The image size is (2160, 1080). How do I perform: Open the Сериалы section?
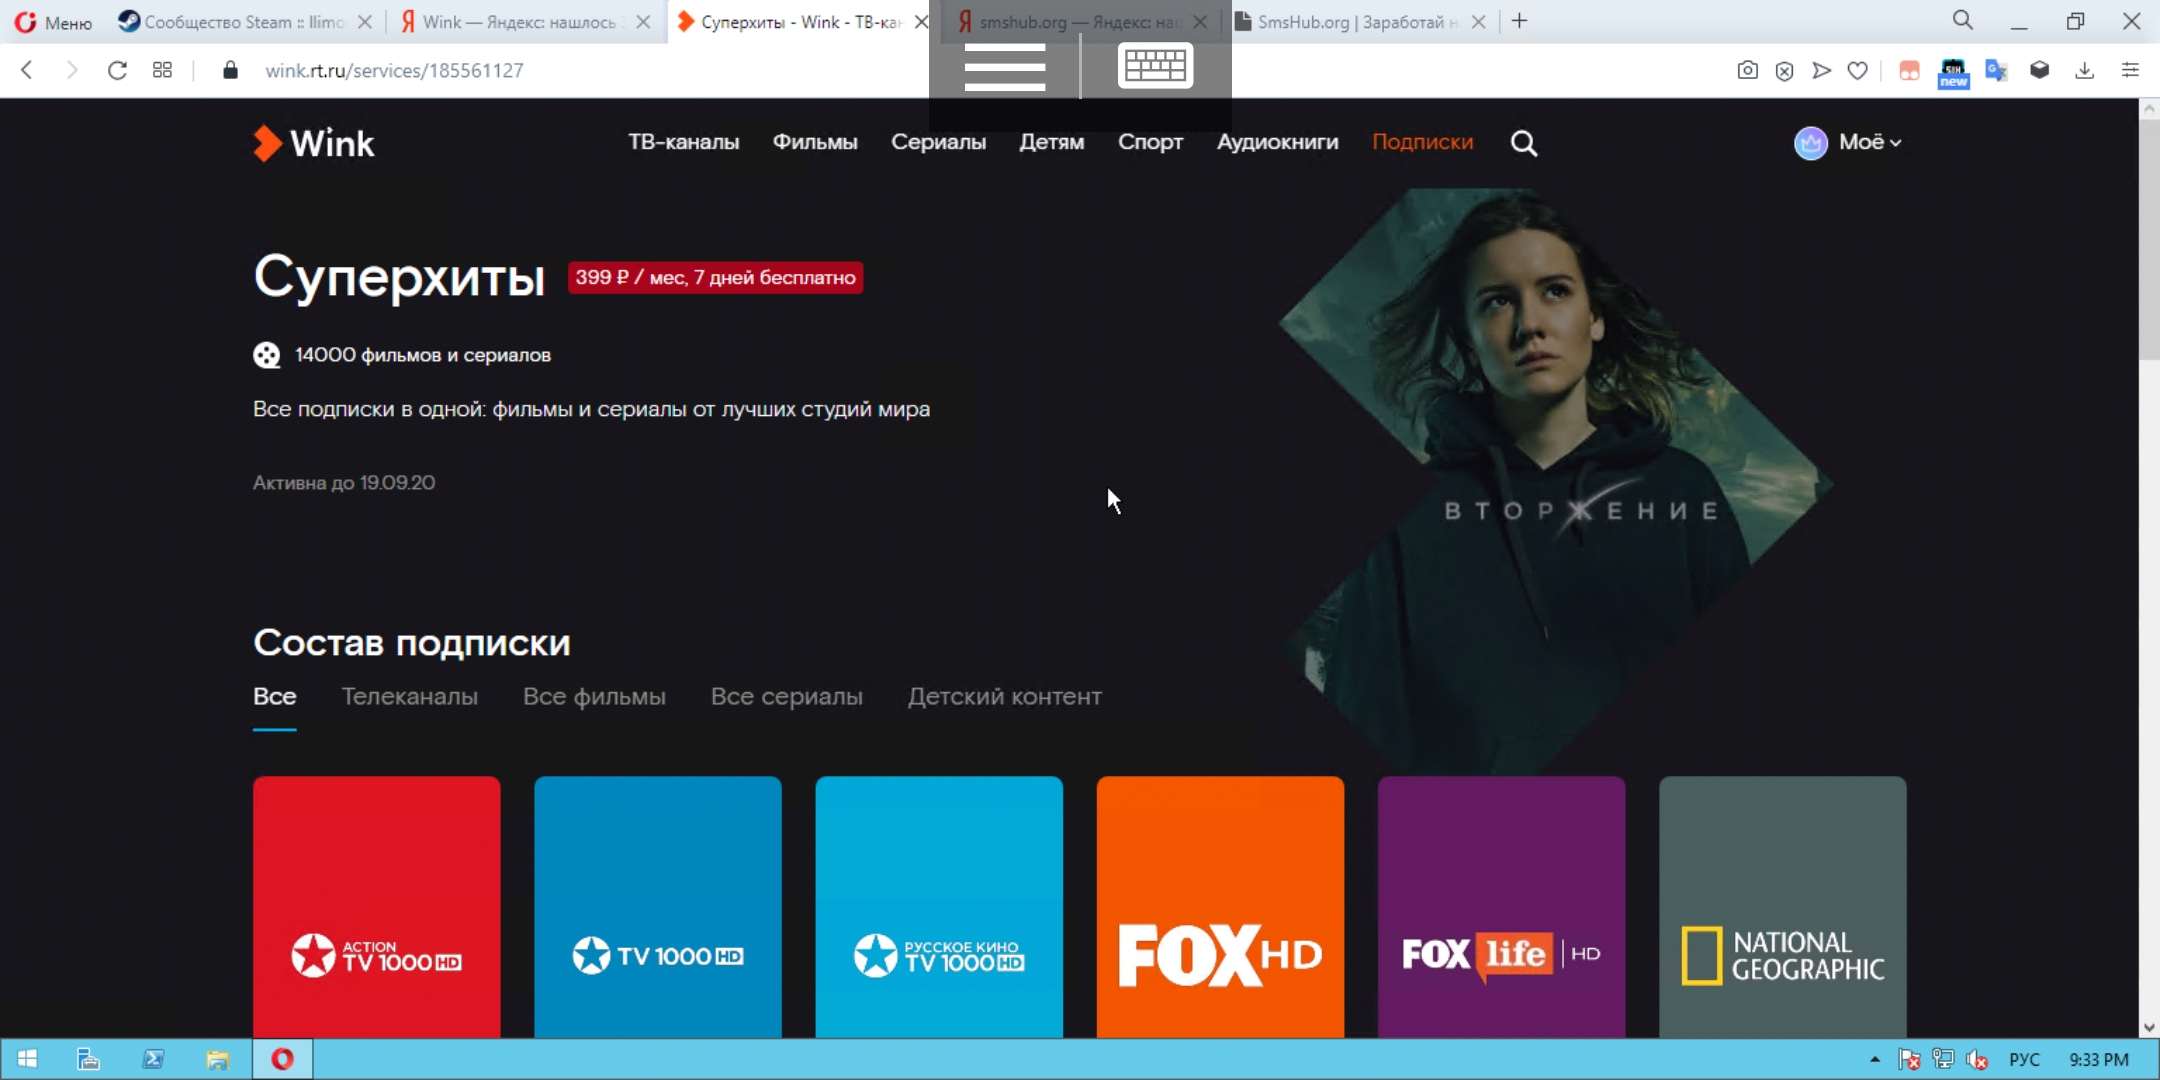938,142
